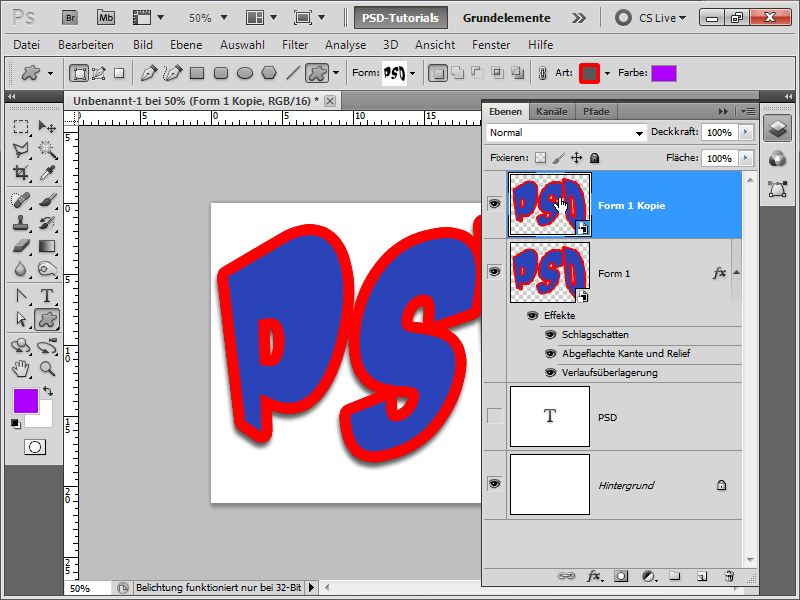Show the PSD text layer
This screenshot has width=800, height=600.
point(494,416)
